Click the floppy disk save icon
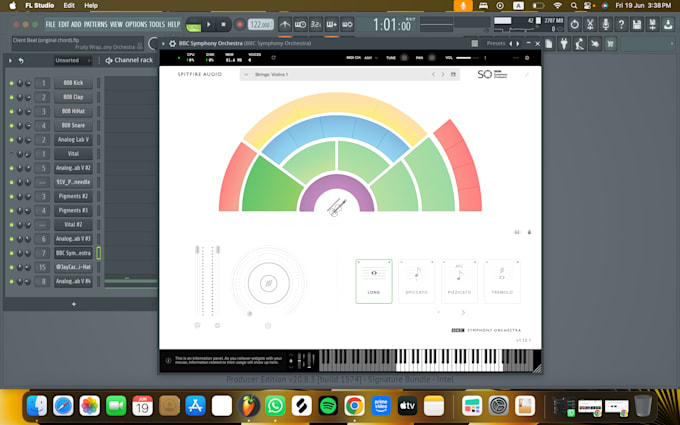 pyautogui.click(x=637, y=25)
